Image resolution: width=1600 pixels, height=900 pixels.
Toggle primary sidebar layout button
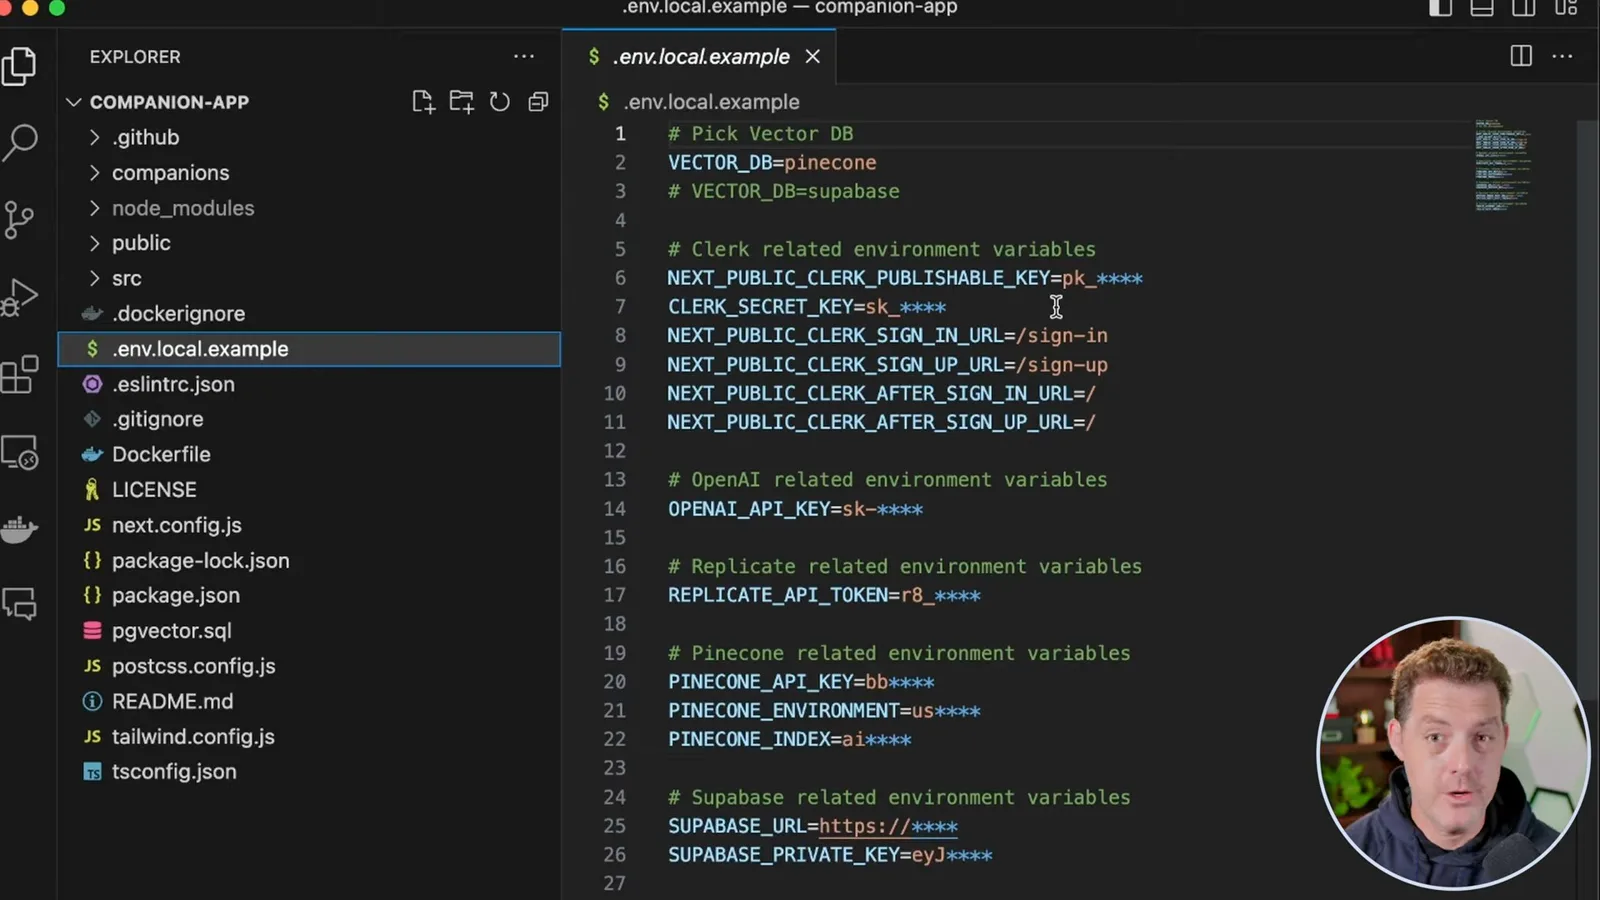pyautogui.click(x=1440, y=8)
